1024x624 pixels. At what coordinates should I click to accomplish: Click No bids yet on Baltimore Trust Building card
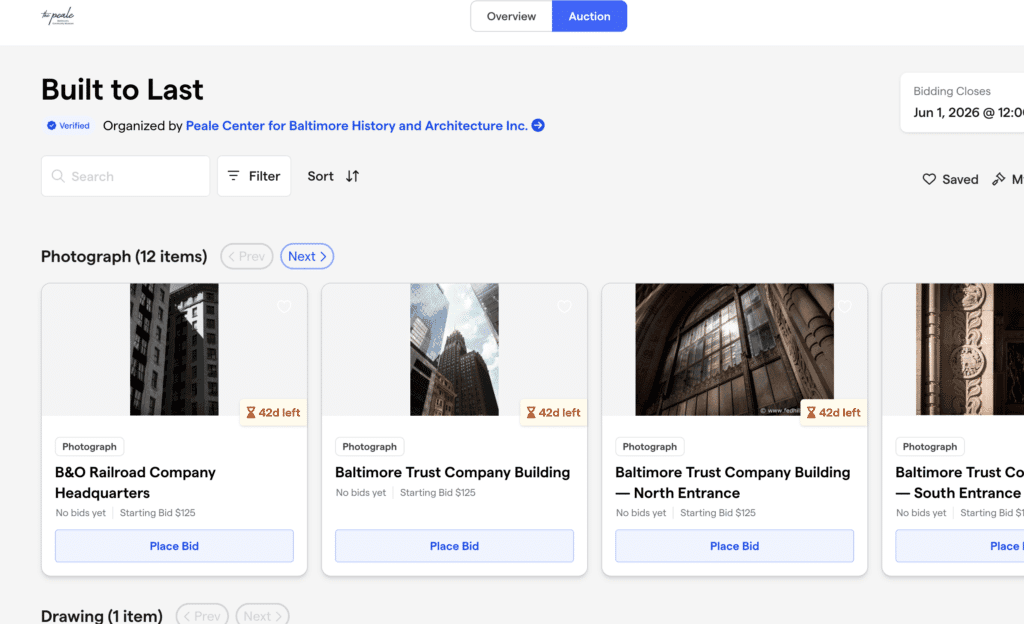tap(361, 493)
